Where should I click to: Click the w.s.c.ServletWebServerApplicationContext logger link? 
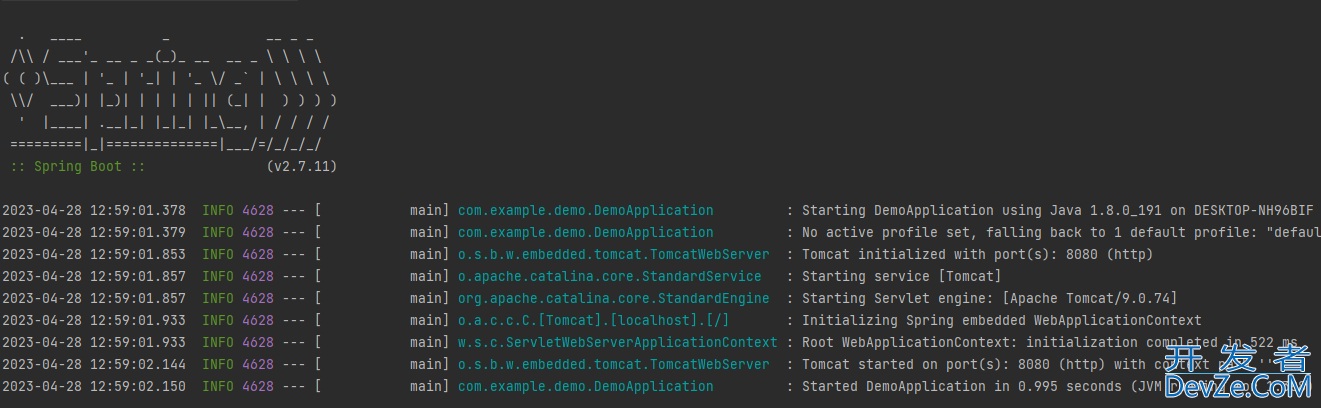click(617, 342)
